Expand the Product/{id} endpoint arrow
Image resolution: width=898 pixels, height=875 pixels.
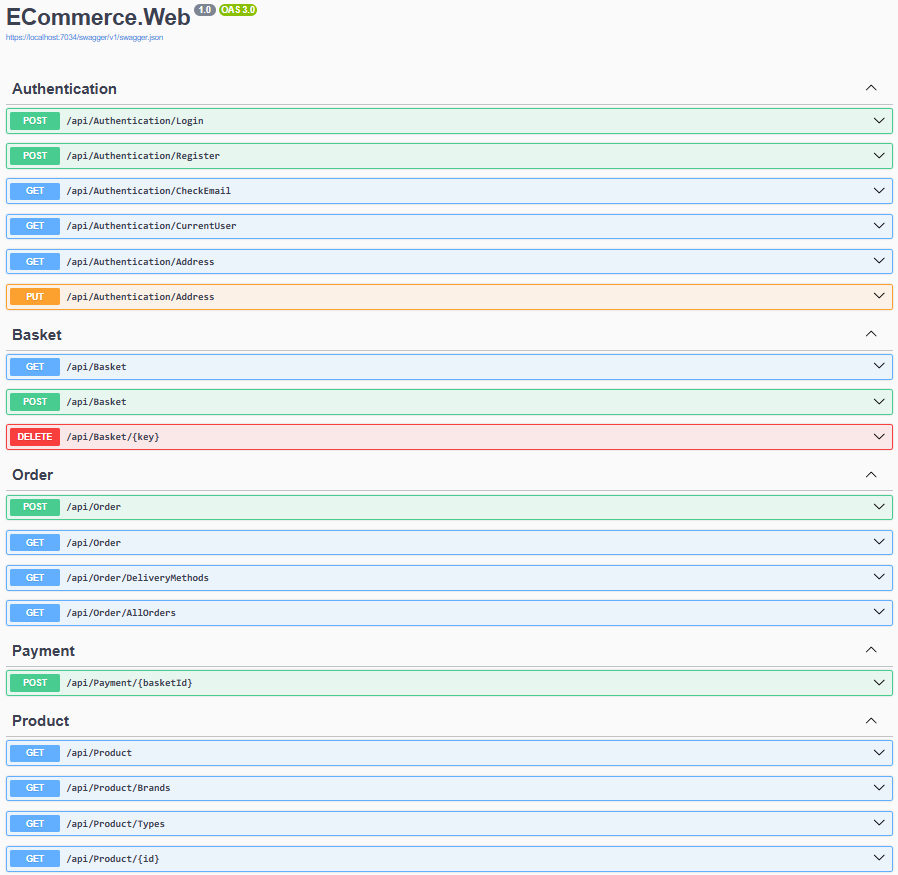(879, 858)
